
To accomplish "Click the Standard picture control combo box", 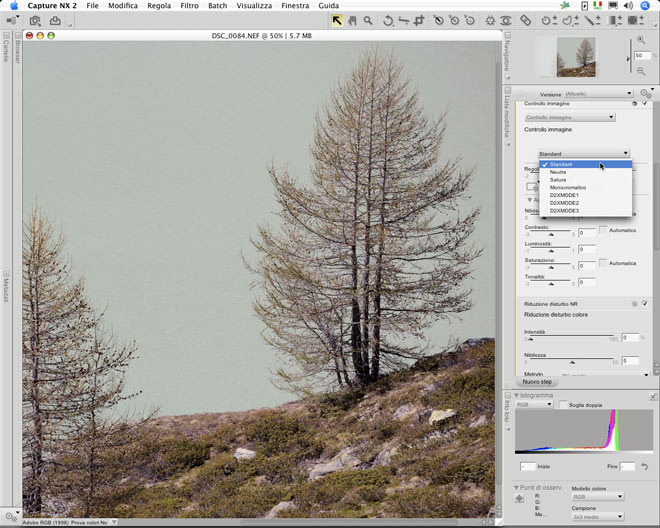I will pos(584,154).
